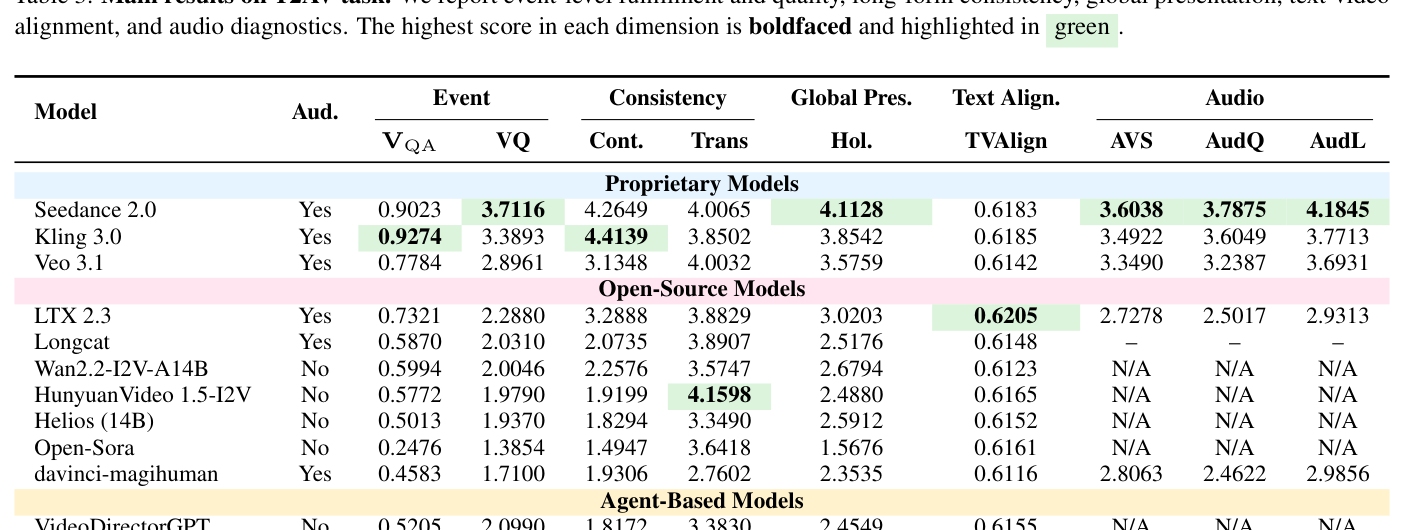This screenshot has width=1404, height=530.
Task: Click the 'Hol.' sub-column header
Action: (x=851, y=141)
